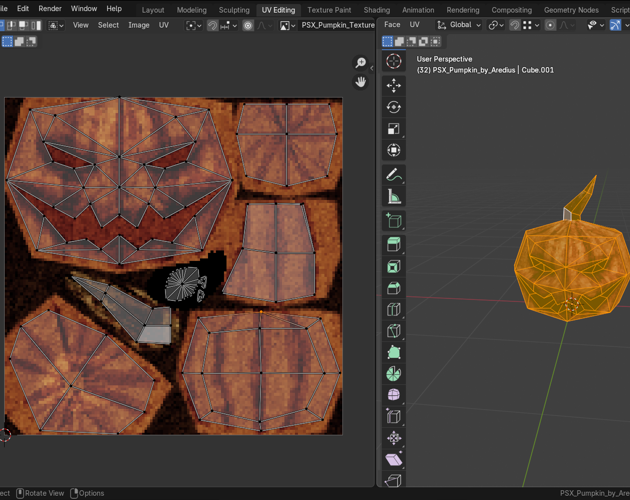This screenshot has width=630, height=500.
Task: Expand the UV editor pivot point dropdown
Action: click(193, 25)
